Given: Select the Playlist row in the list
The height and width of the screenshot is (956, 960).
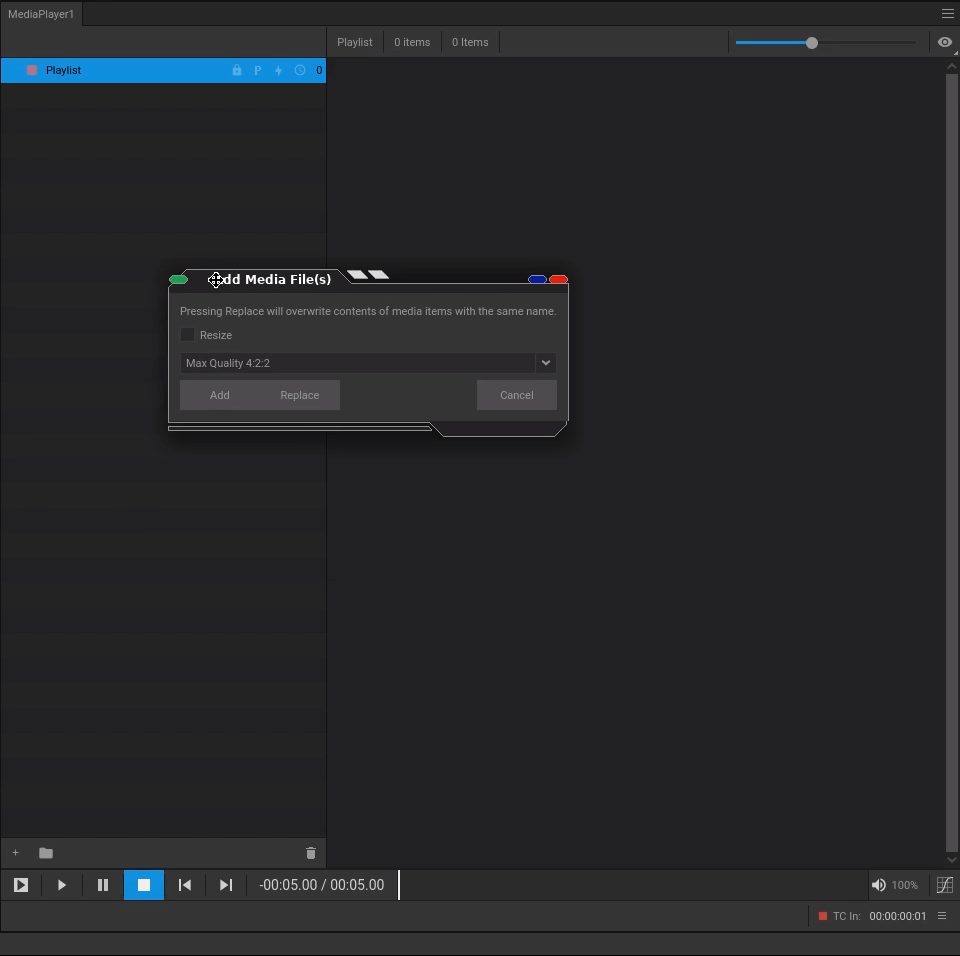Looking at the screenshot, I should click(163, 70).
